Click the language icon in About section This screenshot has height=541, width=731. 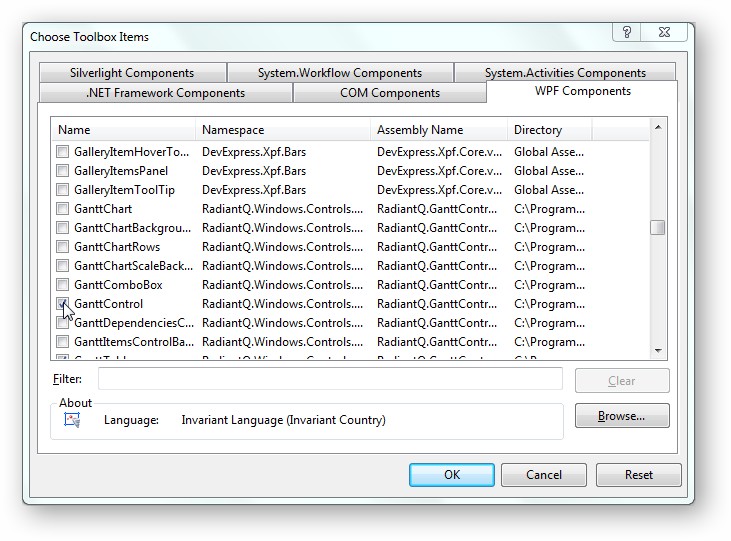pyautogui.click(x=72, y=420)
